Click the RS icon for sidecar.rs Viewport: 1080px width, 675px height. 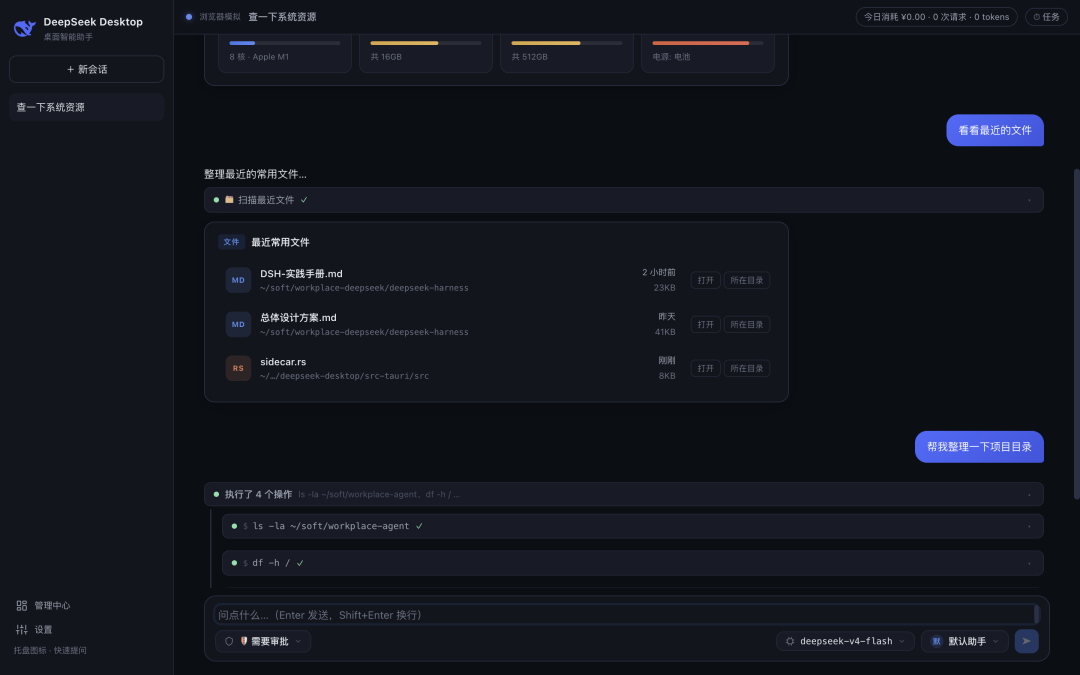[x=238, y=368]
